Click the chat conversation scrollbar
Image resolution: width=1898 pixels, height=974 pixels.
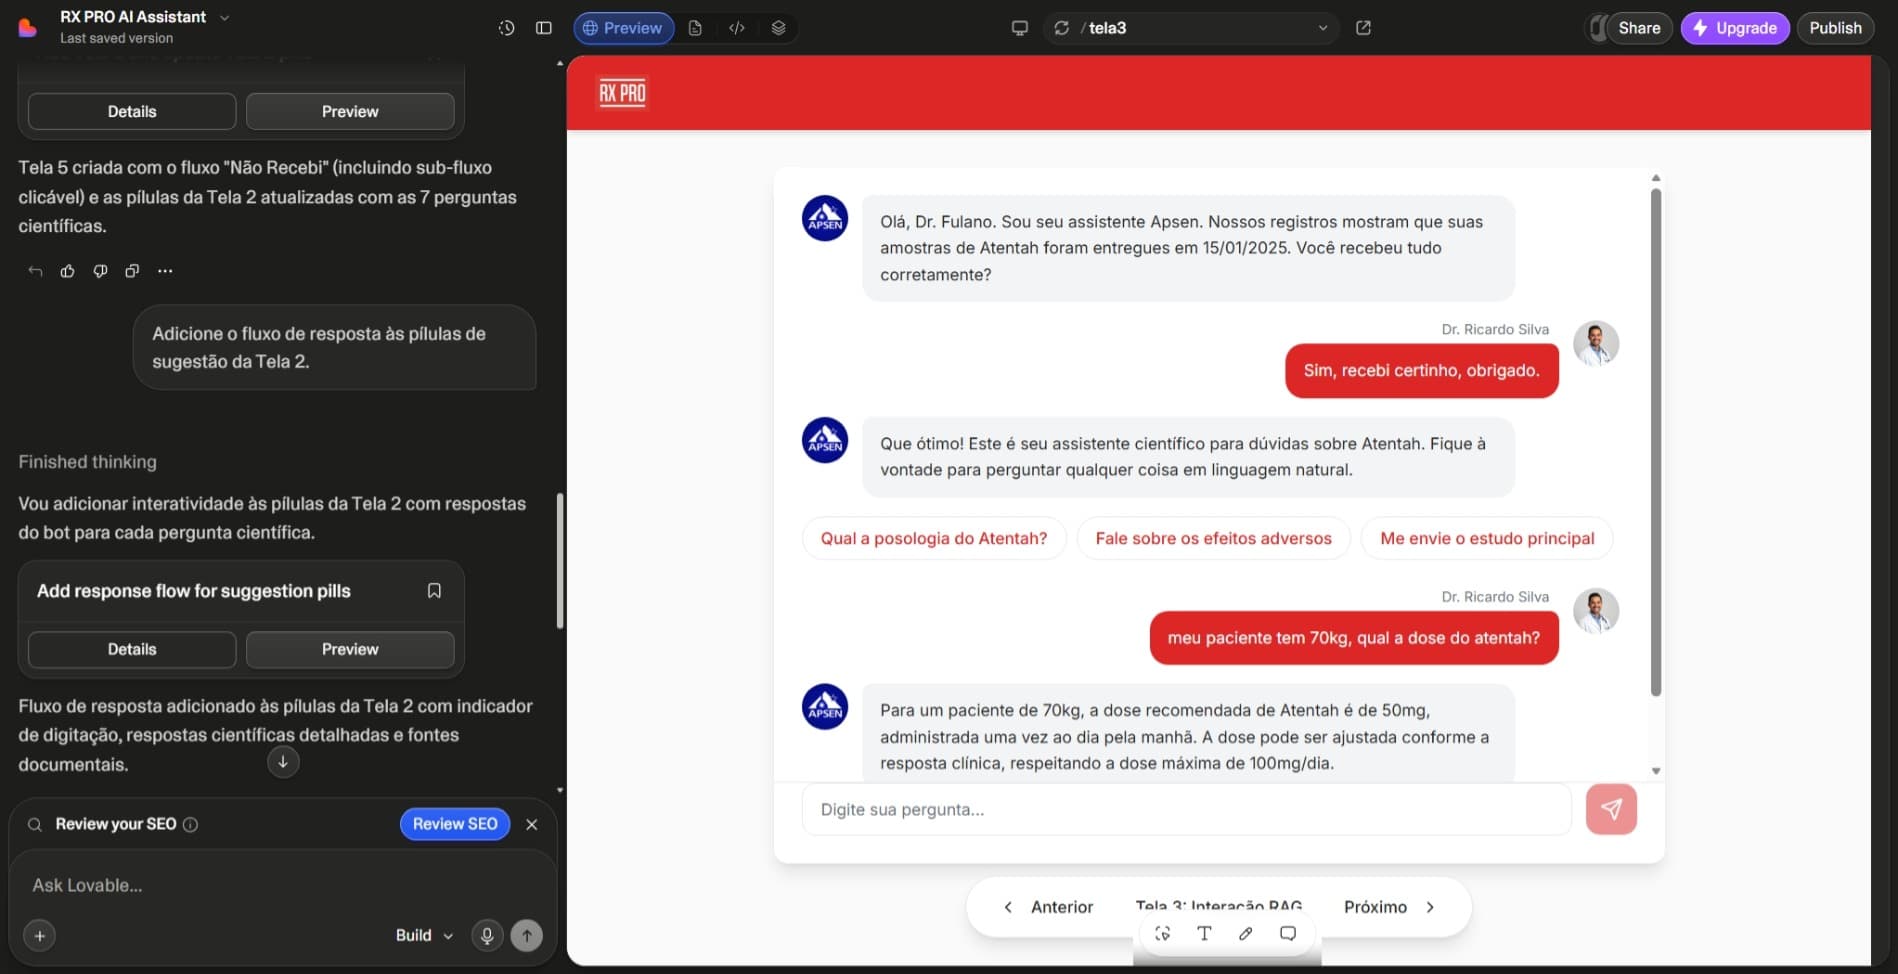1656,441
